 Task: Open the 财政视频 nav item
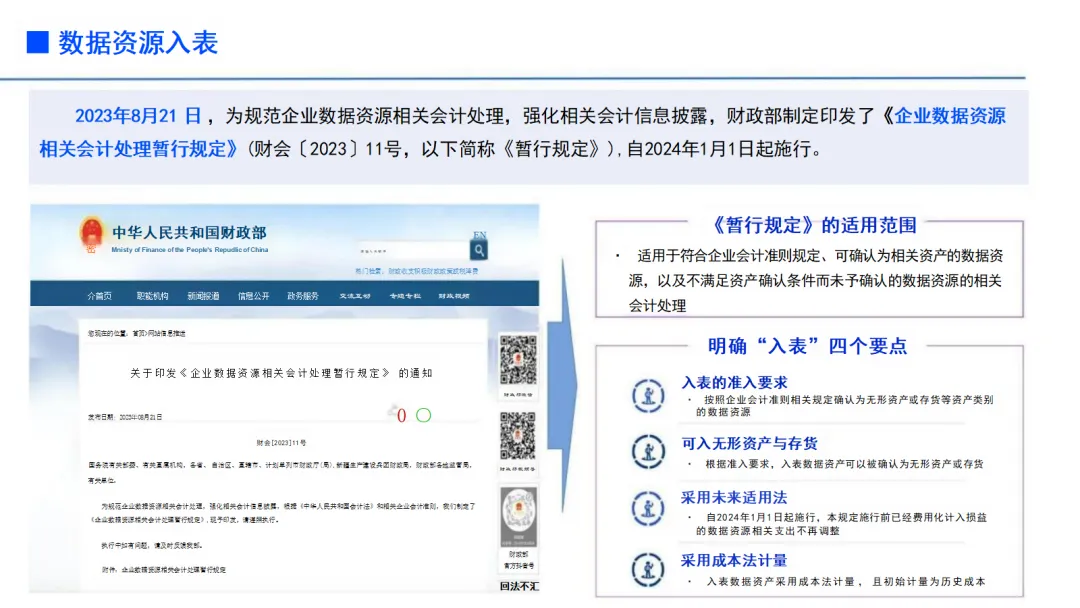click(x=454, y=295)
